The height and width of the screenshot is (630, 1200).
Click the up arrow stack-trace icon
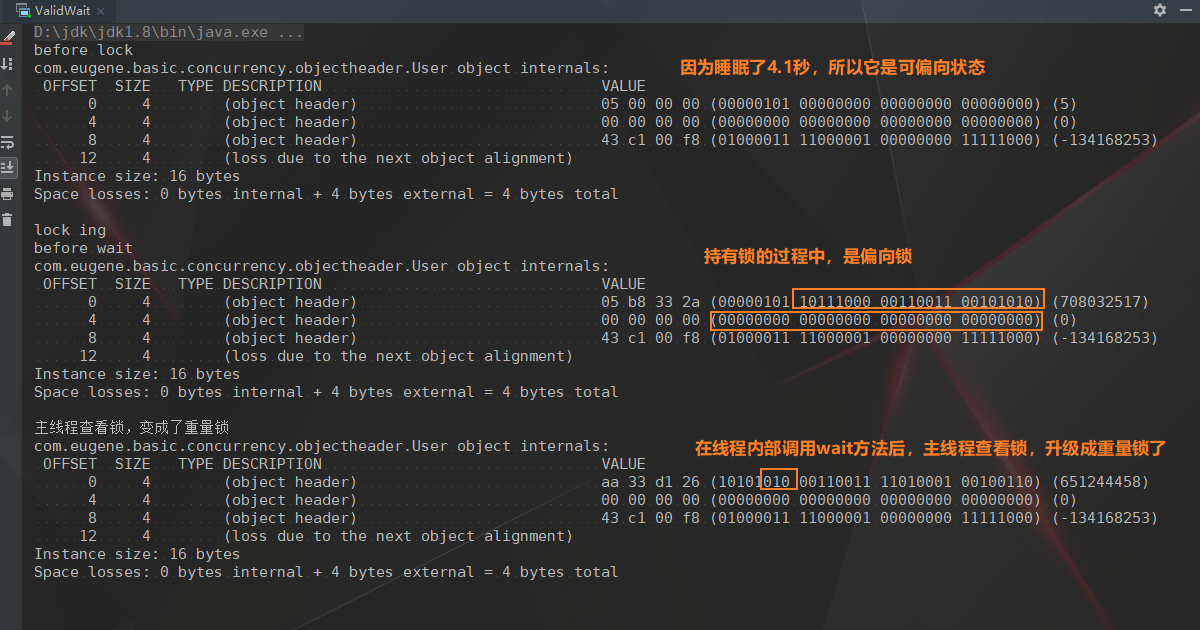click(x=8, y=90)
